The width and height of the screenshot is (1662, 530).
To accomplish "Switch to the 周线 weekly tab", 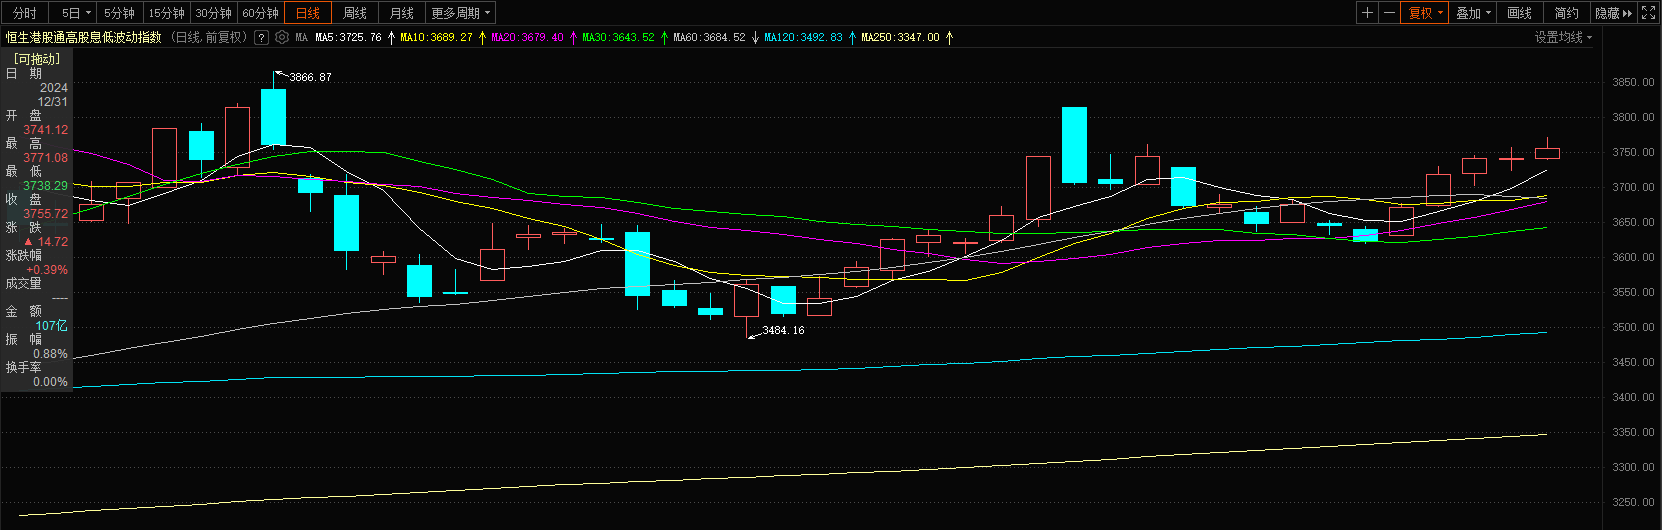I will (x=355, y=13).
